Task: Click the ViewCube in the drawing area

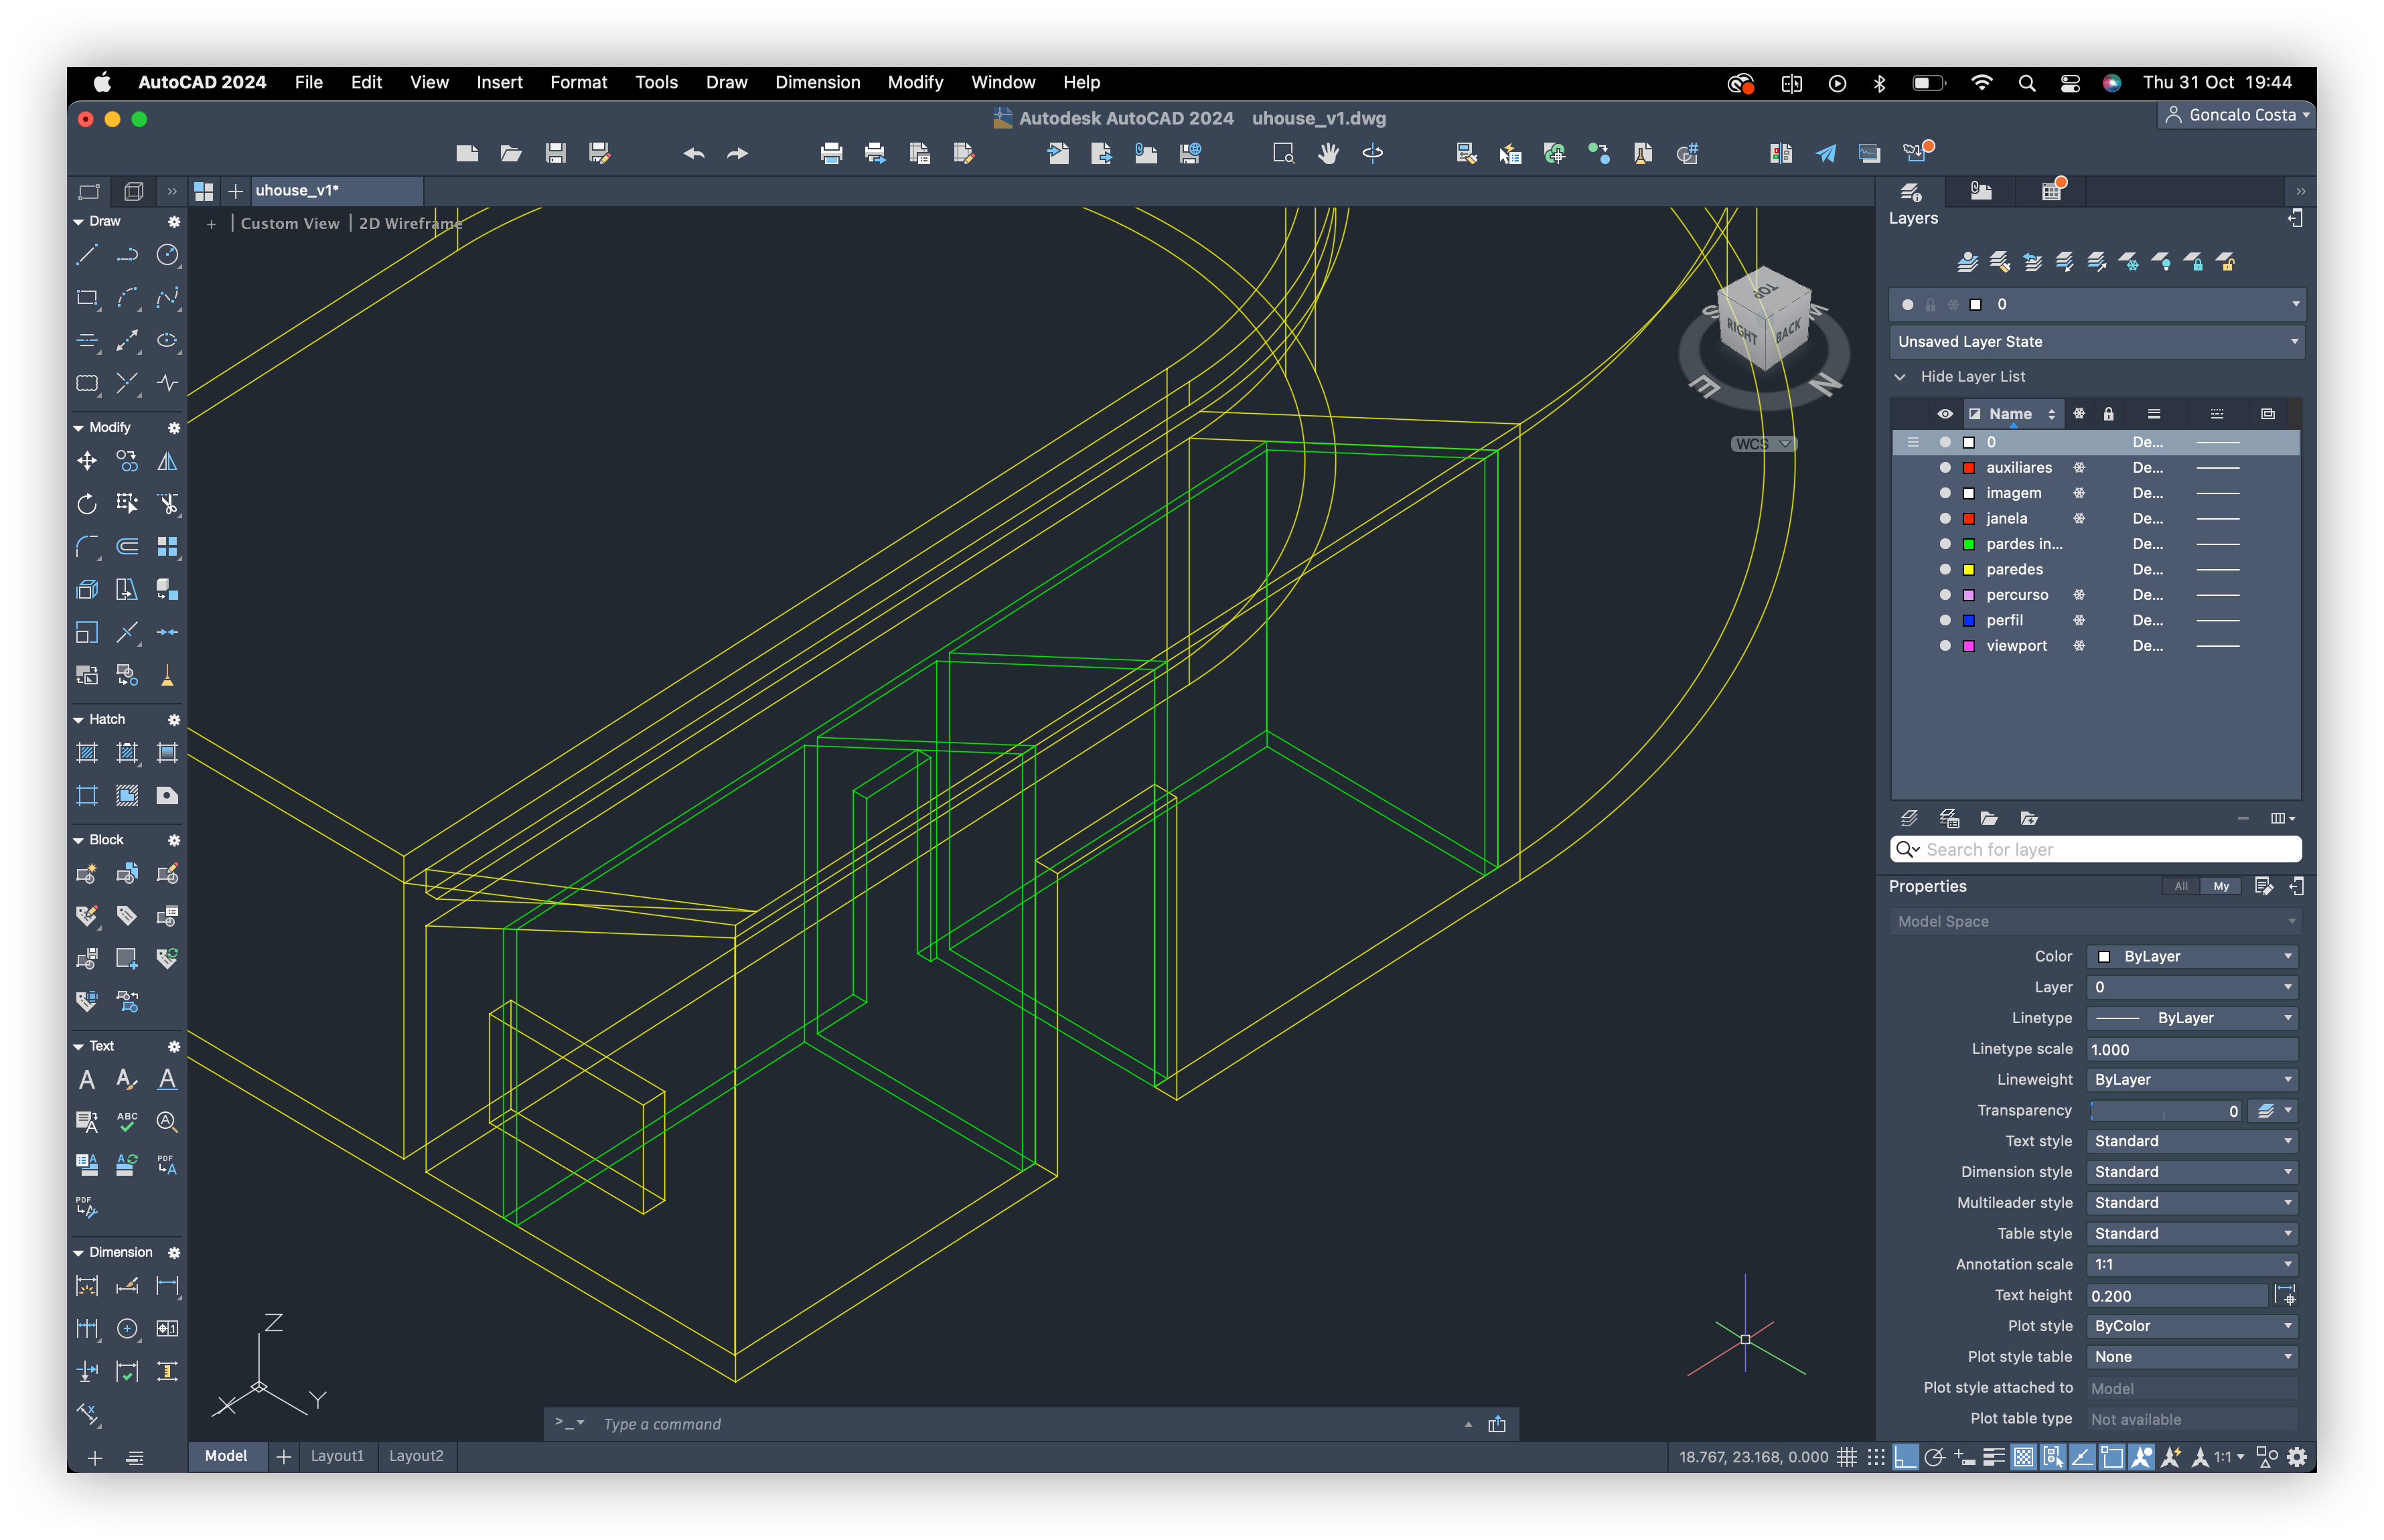Action: 1764,320
